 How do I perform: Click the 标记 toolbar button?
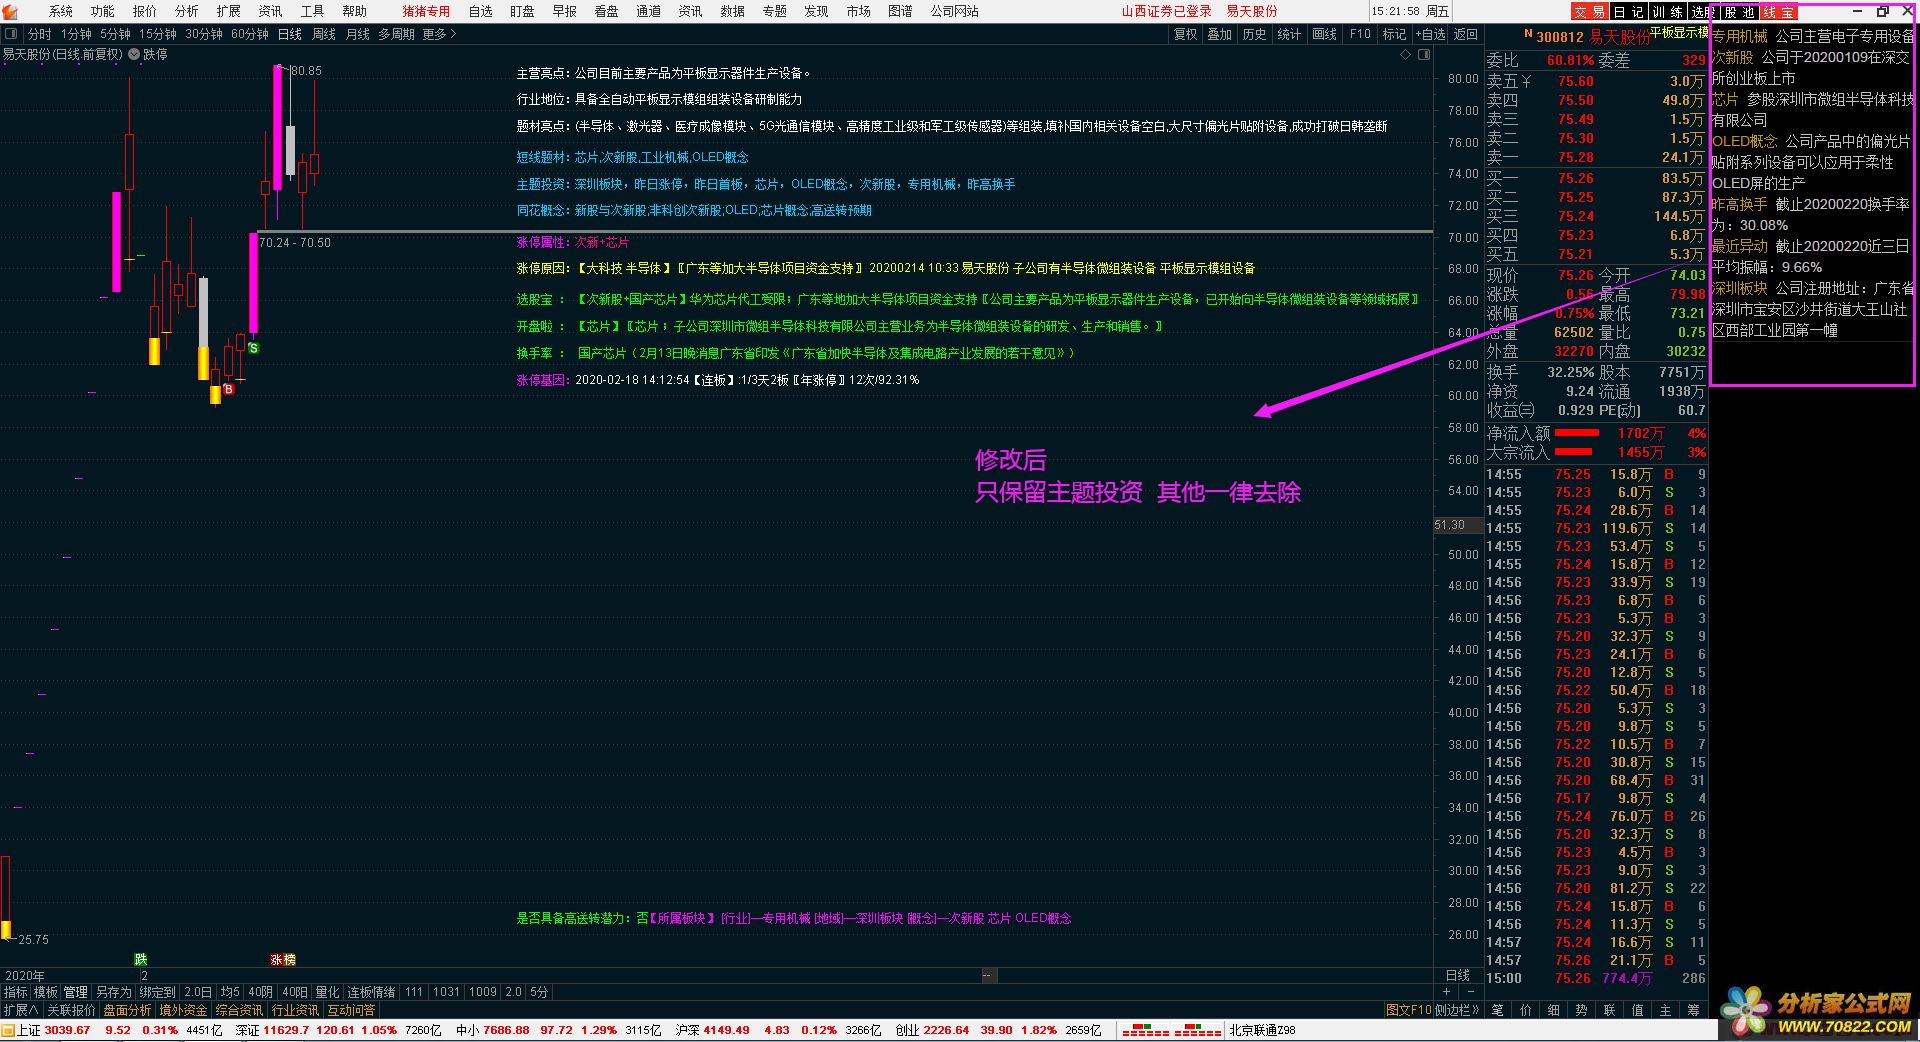tap(1394, 34)
